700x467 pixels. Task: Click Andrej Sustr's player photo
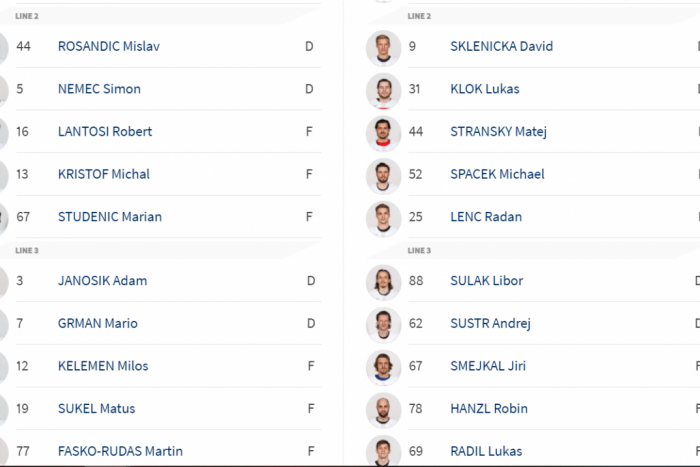coord(383,324)
